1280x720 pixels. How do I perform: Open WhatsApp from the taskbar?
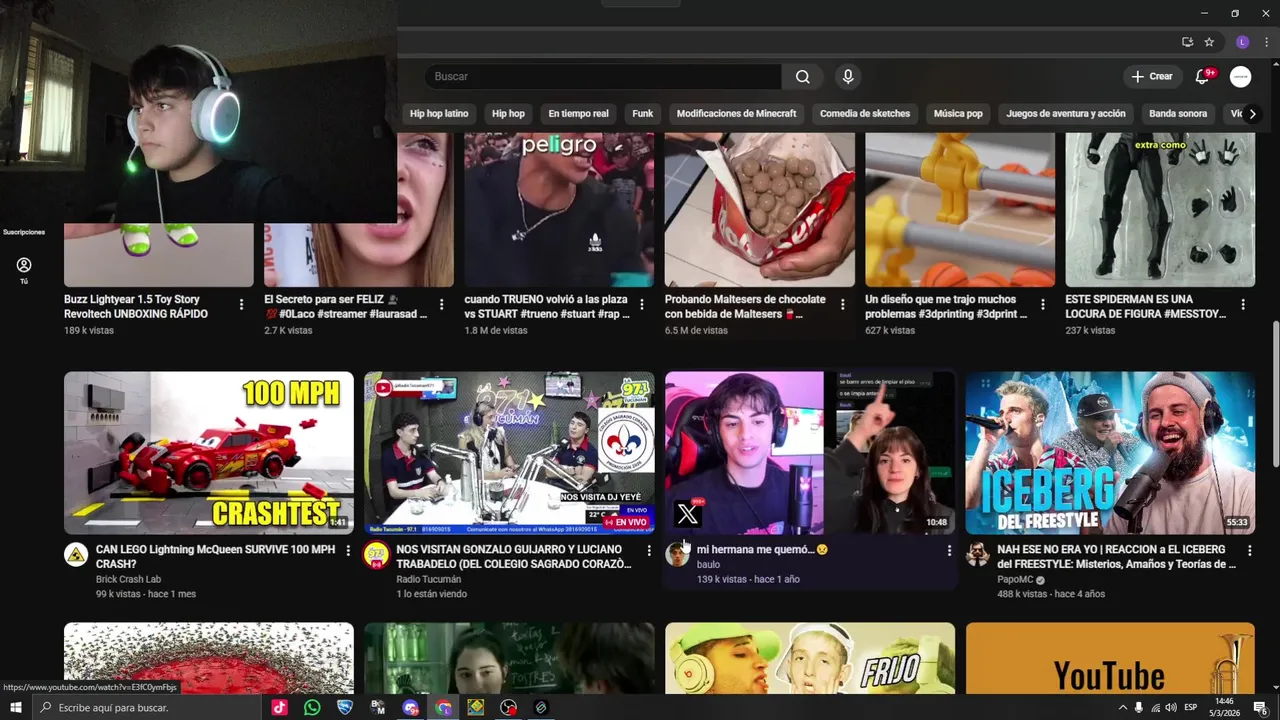tap(312, 708)
